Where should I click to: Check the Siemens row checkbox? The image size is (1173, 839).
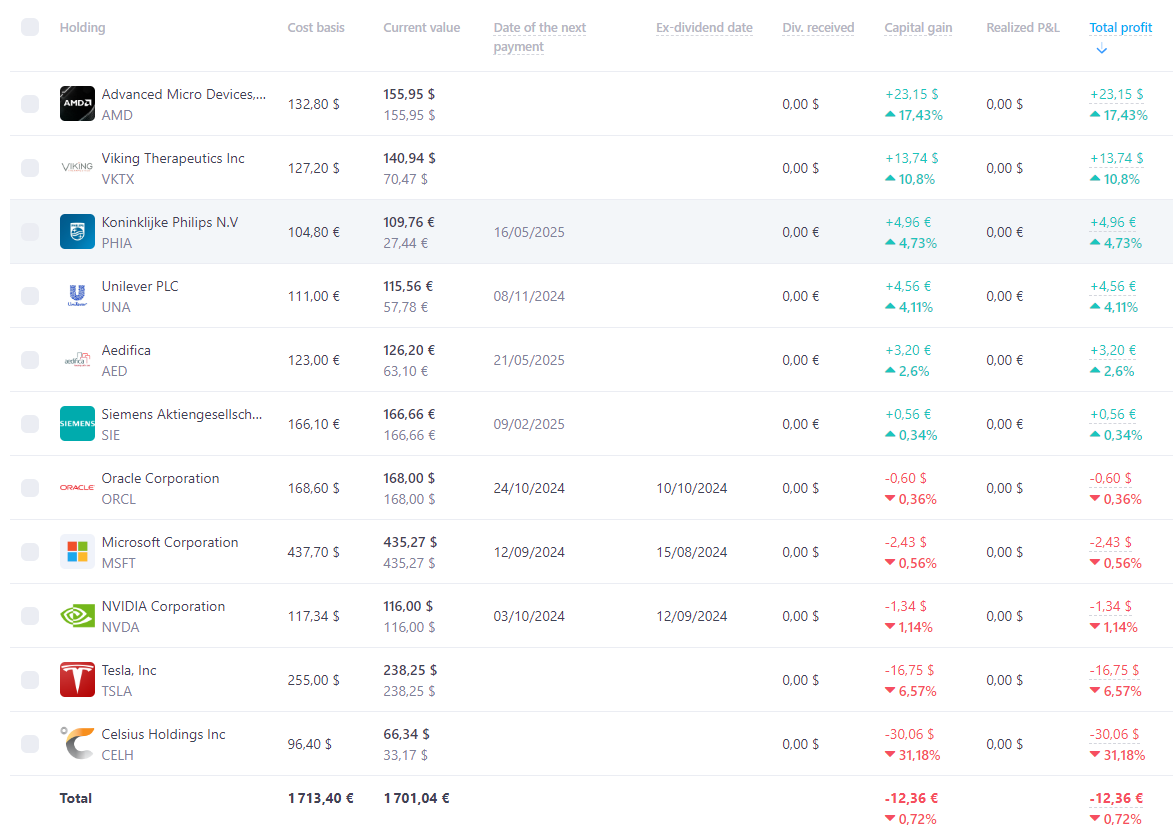(30, 424)
